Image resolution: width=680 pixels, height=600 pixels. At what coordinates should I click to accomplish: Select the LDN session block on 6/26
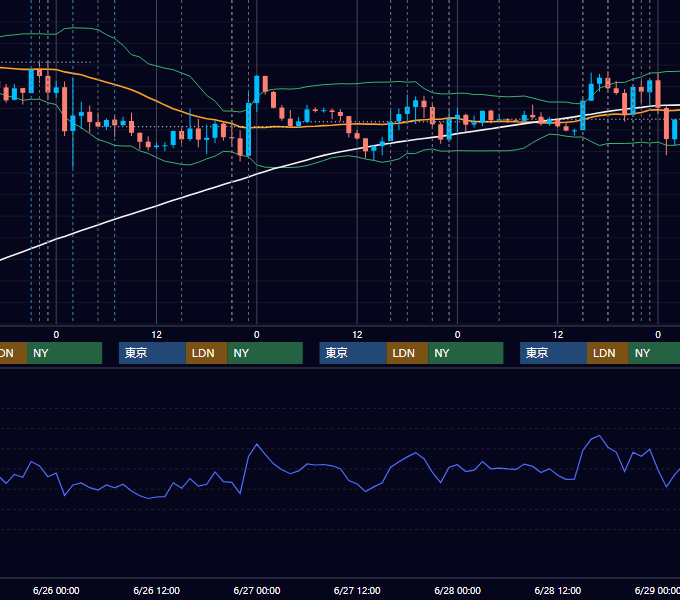pyautogui.click(x=206, y=353)
